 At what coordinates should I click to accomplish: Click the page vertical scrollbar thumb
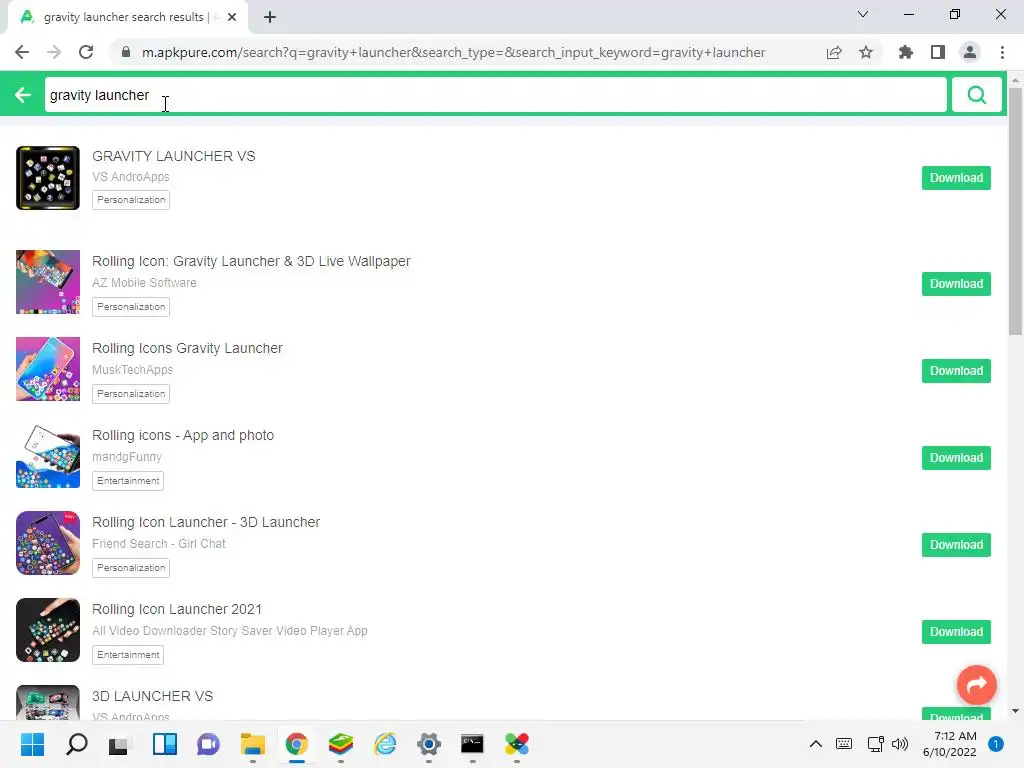tap(1015, 210)
